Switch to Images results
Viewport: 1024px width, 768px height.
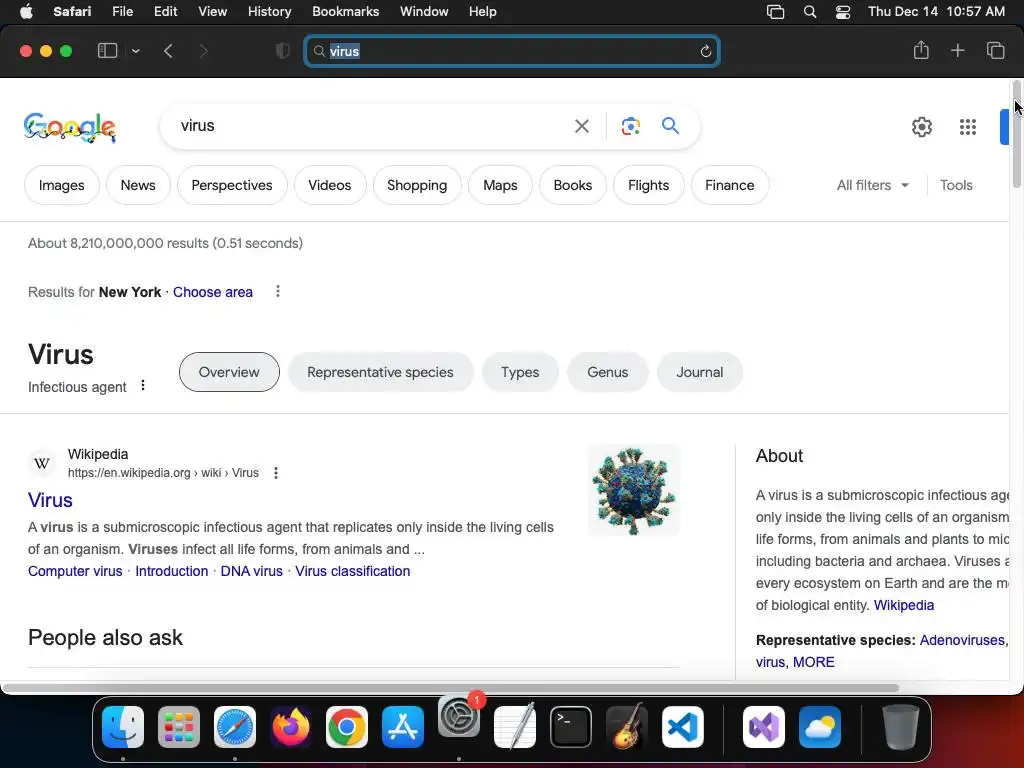pyautogui.click(x=61, y=185)
